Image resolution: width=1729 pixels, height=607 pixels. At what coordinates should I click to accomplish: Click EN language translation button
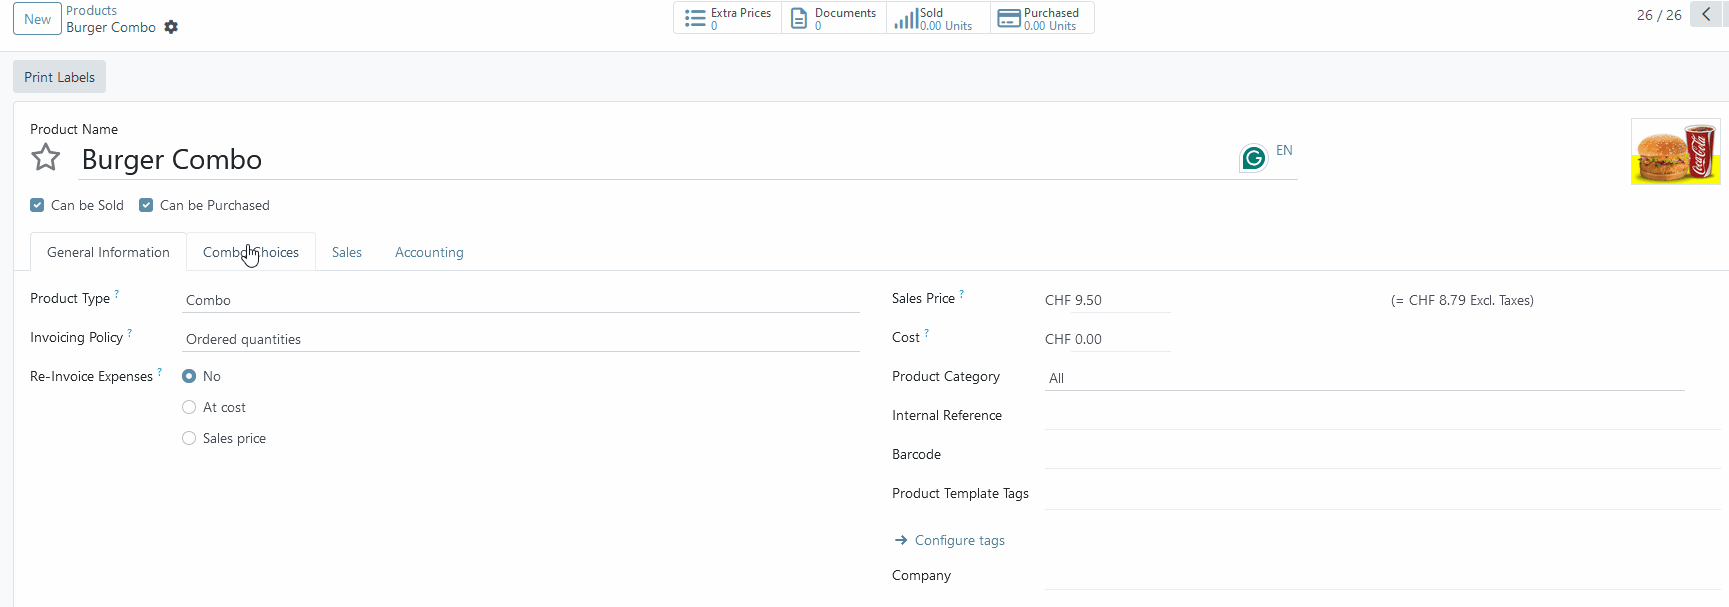click(x=1284, y=150)
